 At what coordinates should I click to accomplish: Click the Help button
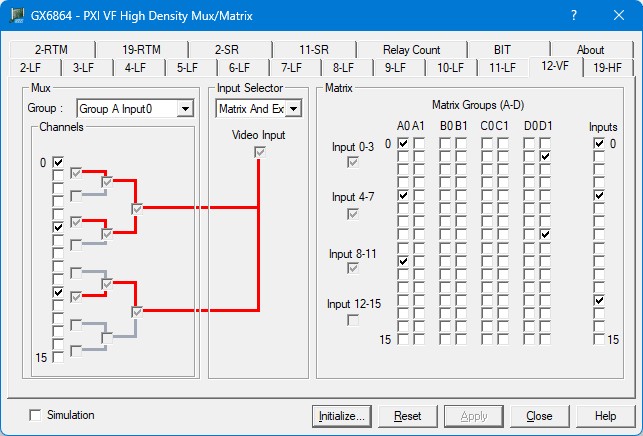pos(605,415)
